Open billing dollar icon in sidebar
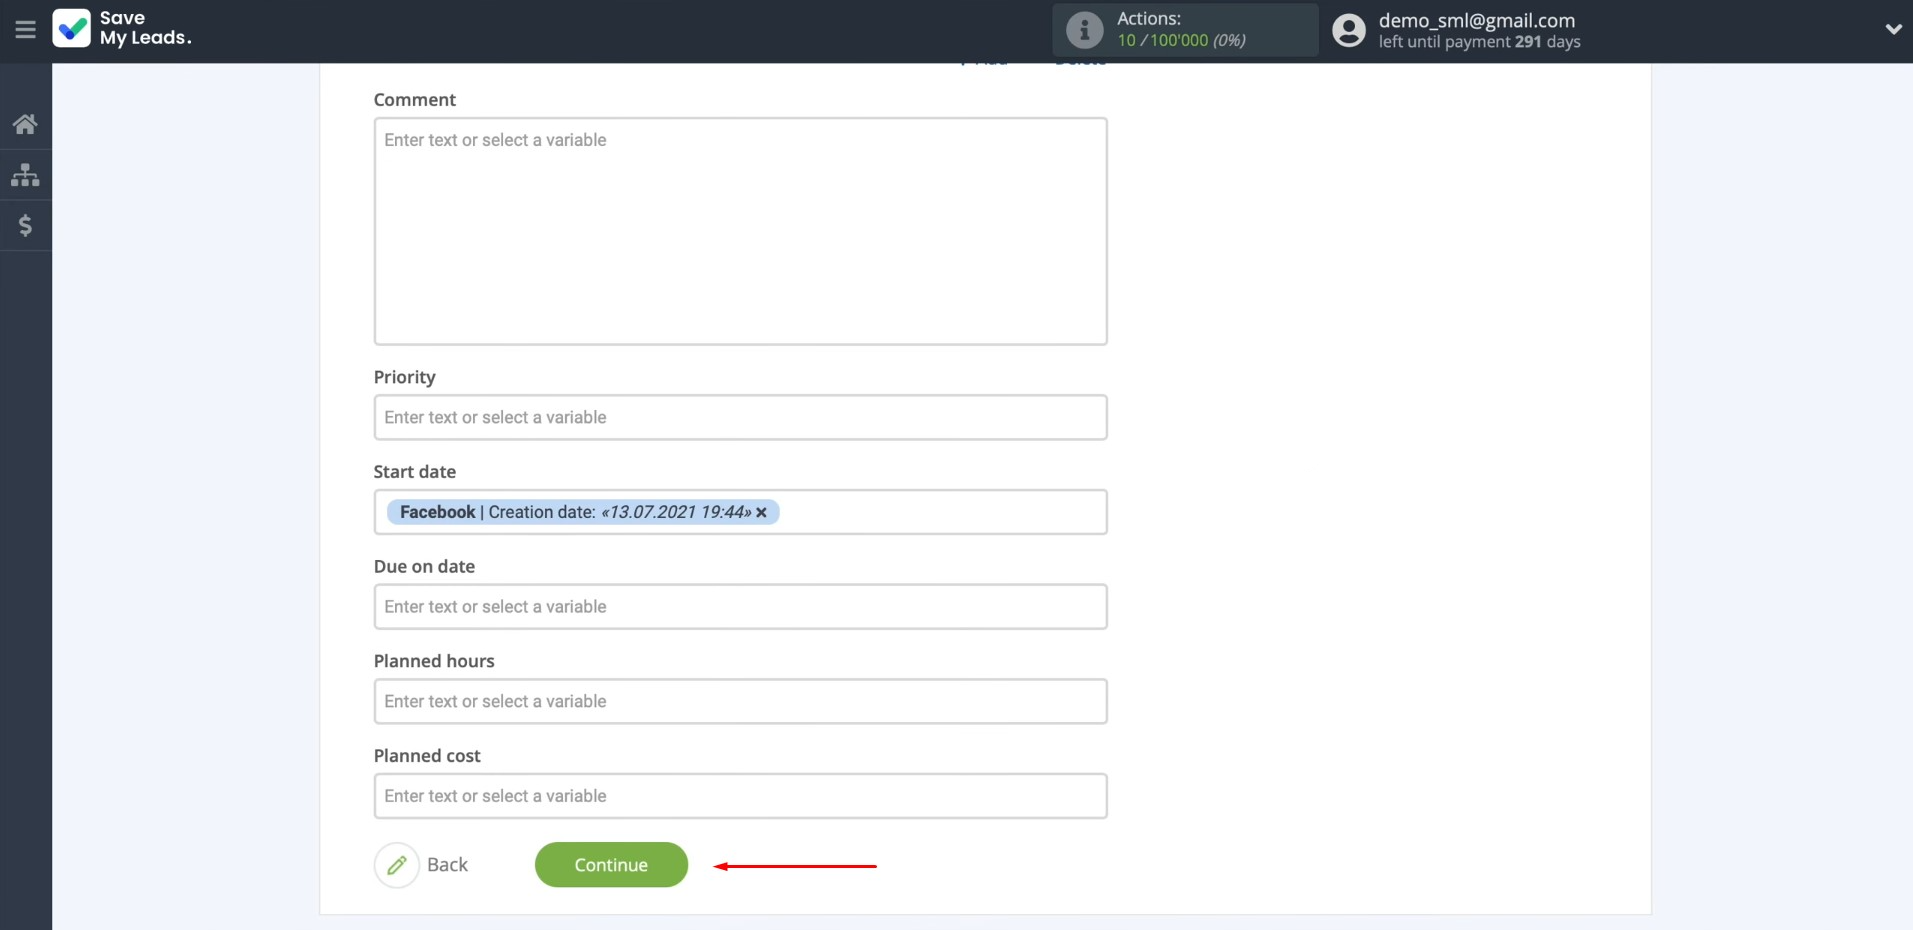The image size is (1913, 930). pos(25,226)
